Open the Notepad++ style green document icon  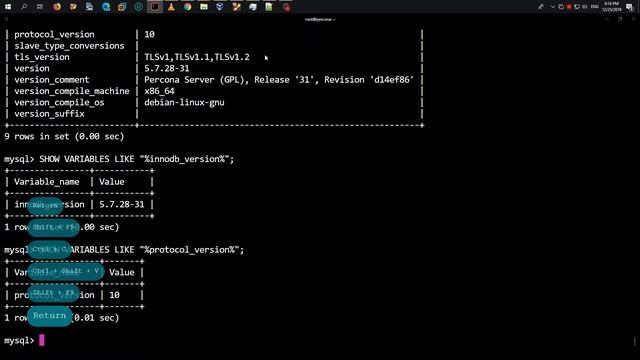coord(269,7)
